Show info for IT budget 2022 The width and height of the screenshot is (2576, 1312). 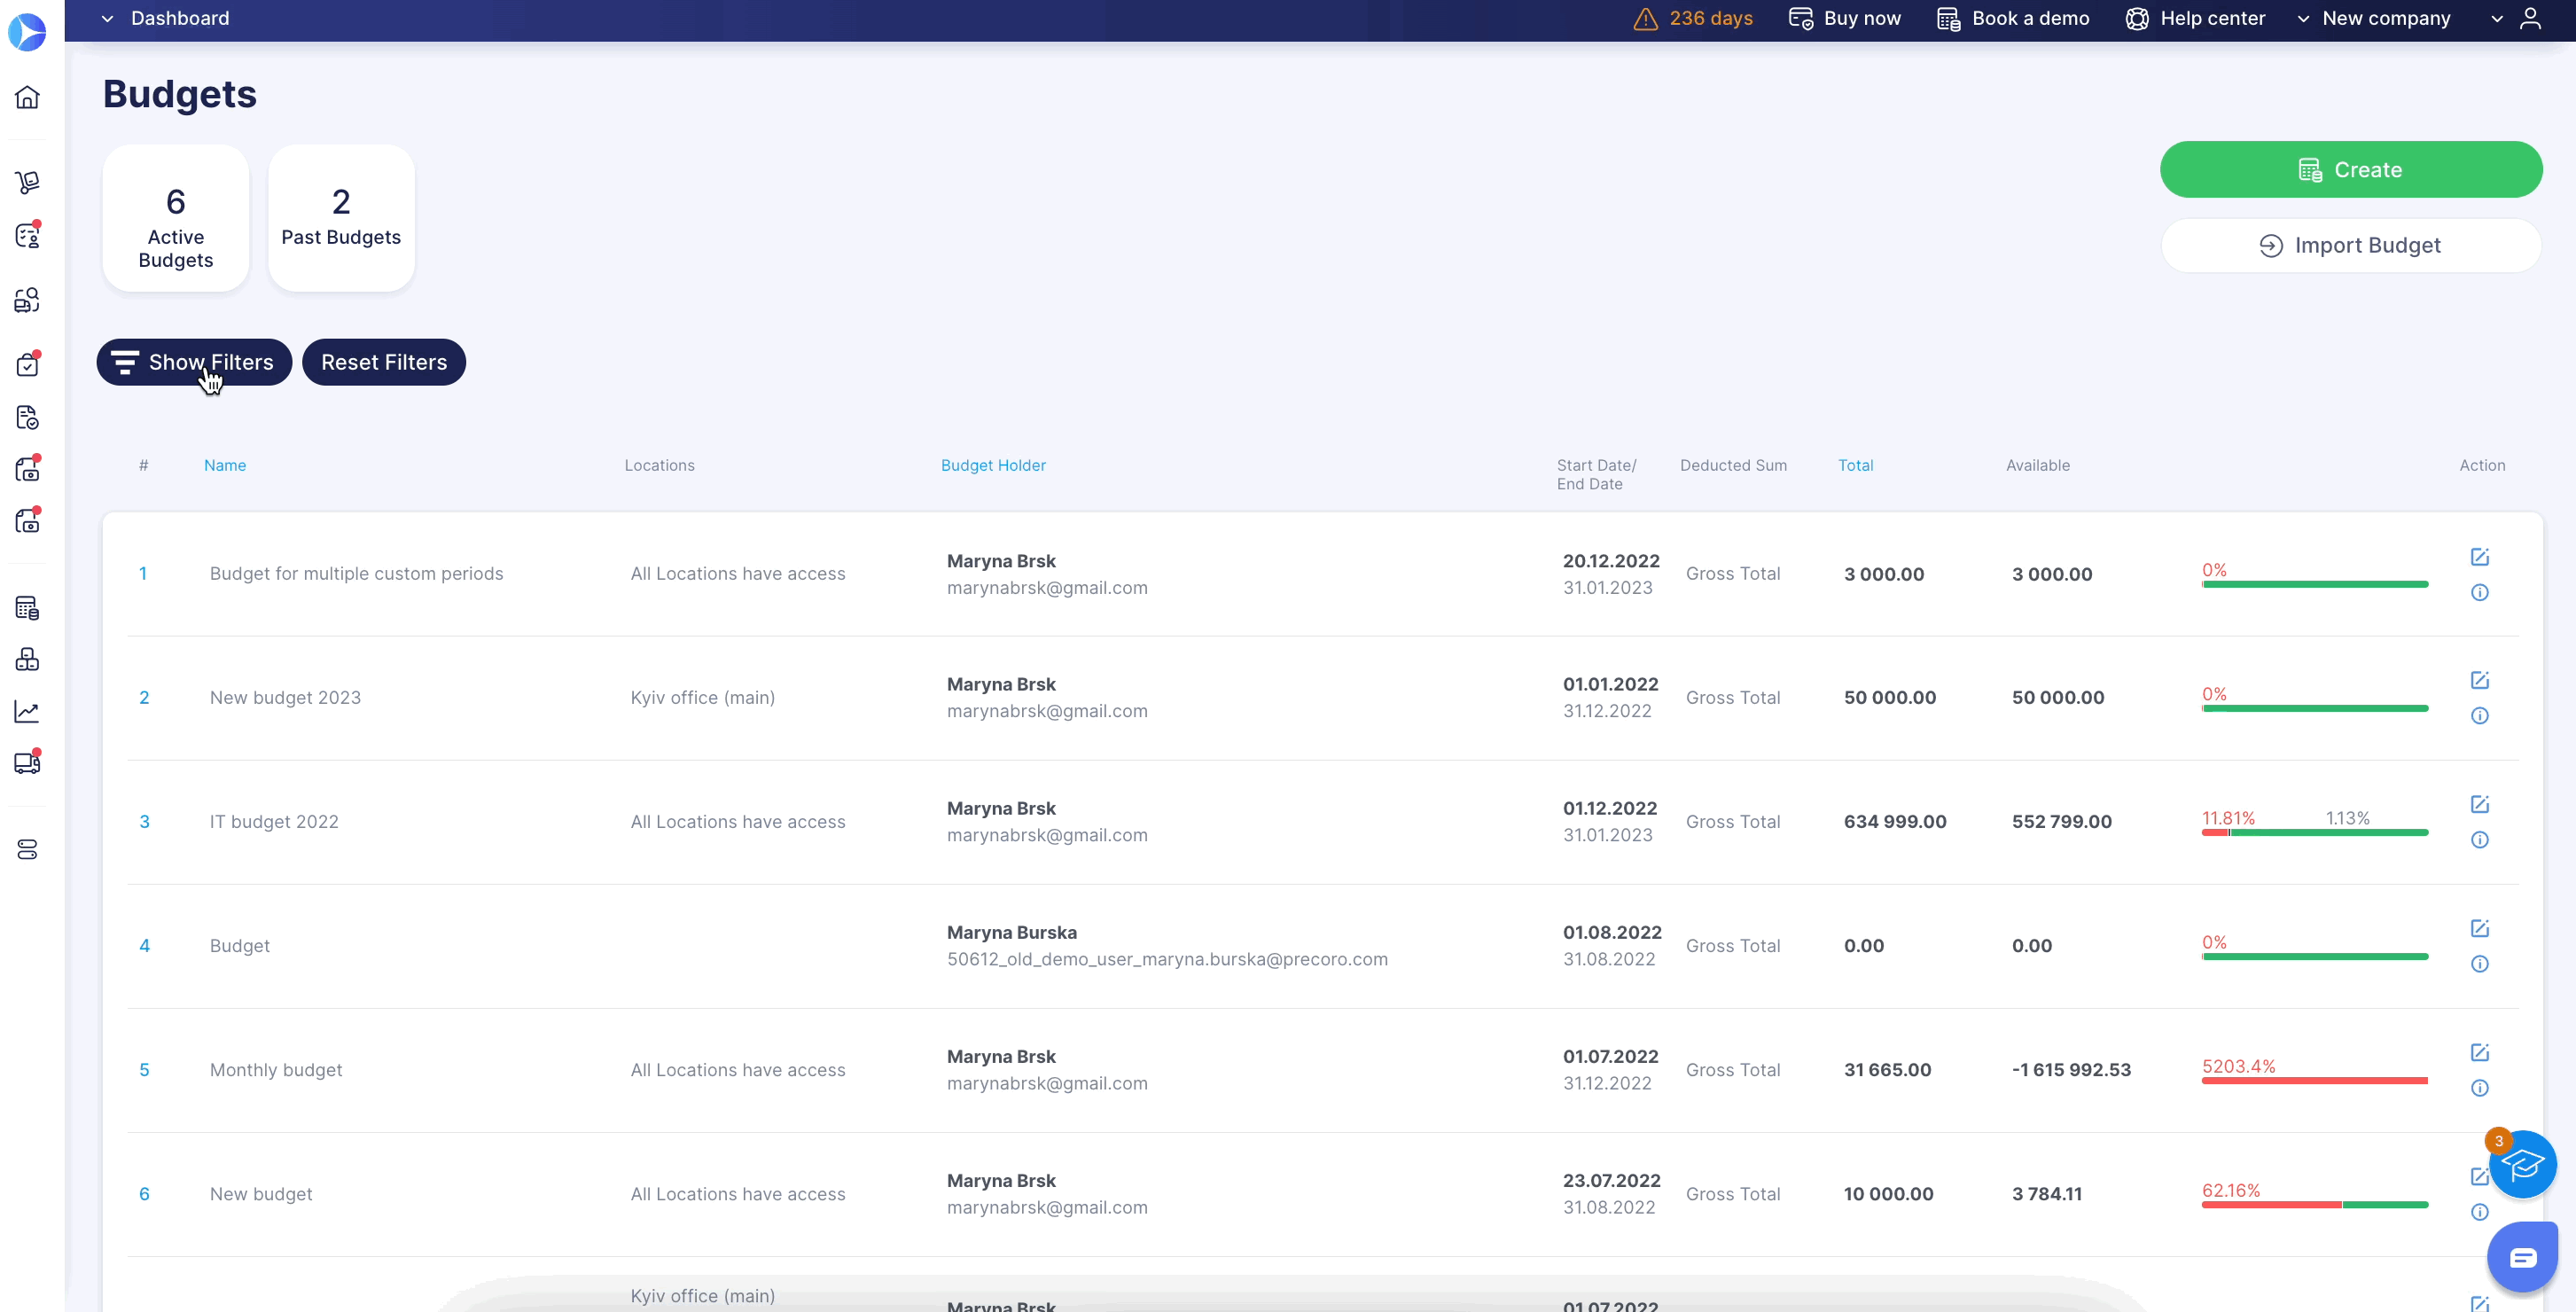point(2480,840)
